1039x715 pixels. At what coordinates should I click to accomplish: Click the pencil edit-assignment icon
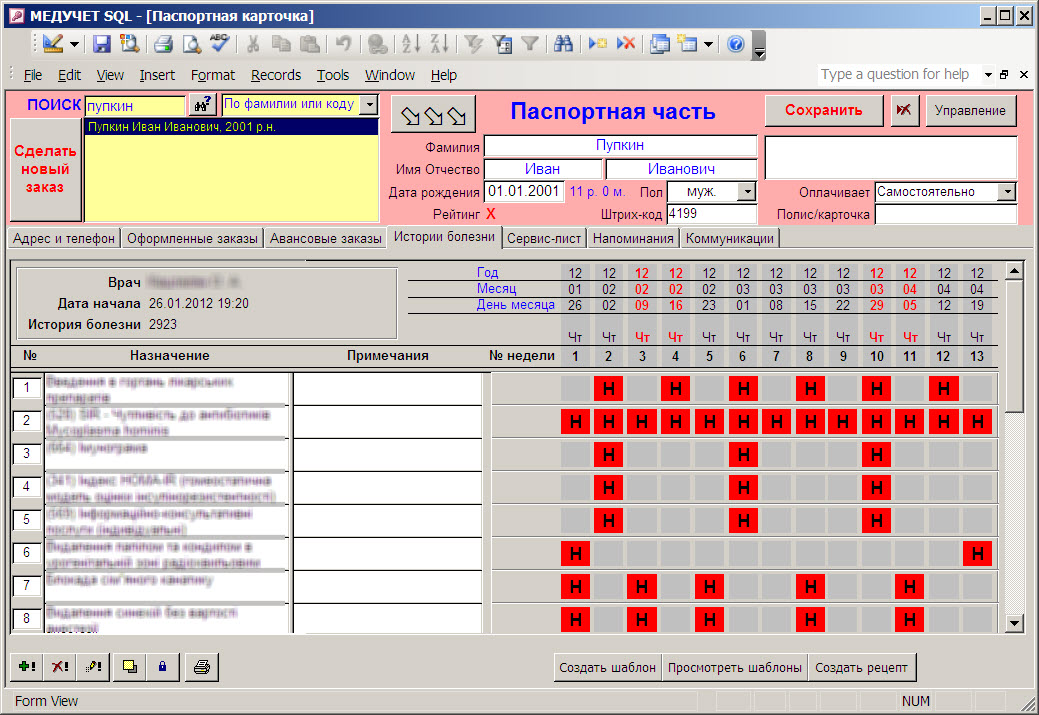click(x=93, y=667)
